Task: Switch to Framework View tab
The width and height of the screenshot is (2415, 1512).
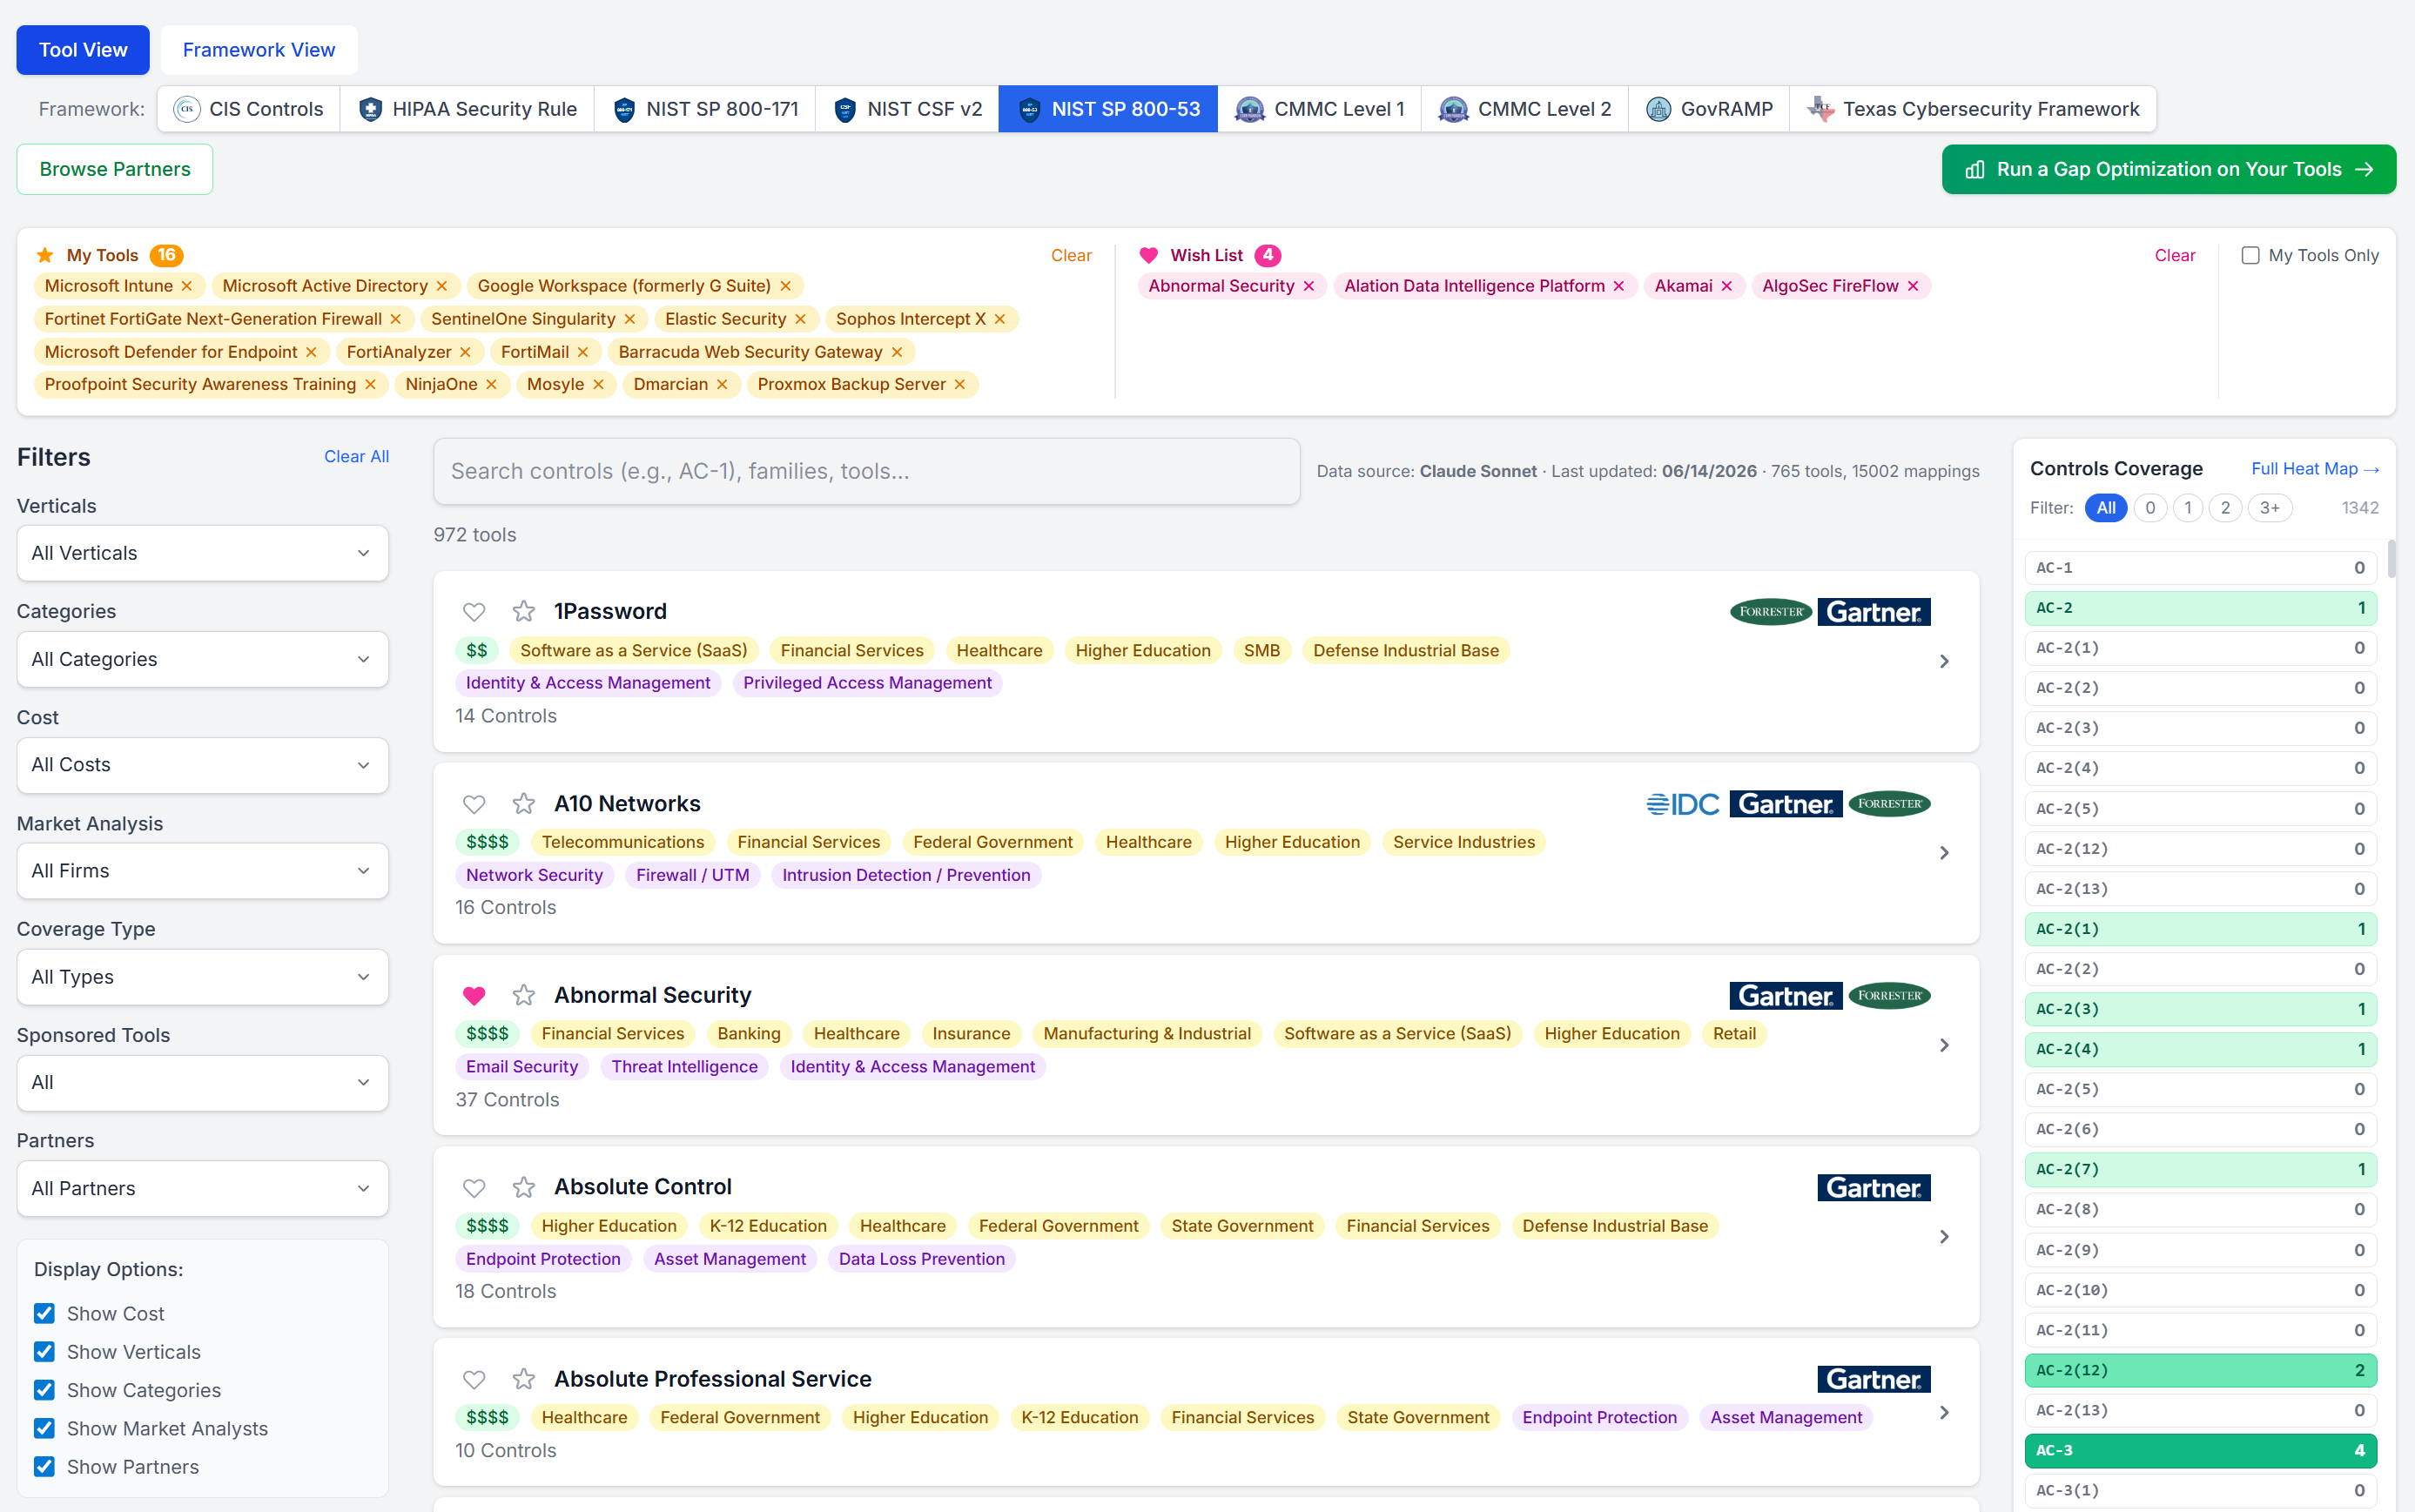Action: tap(259, 50)
